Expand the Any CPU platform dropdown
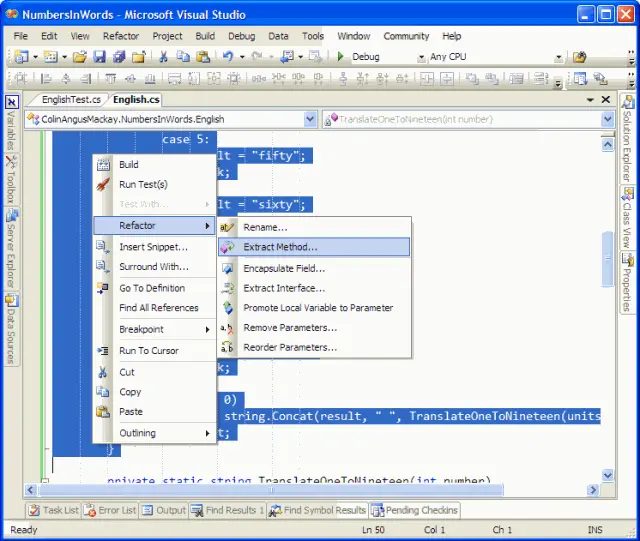Viewport: 640px width, 541px height. (x=559, y=58)
